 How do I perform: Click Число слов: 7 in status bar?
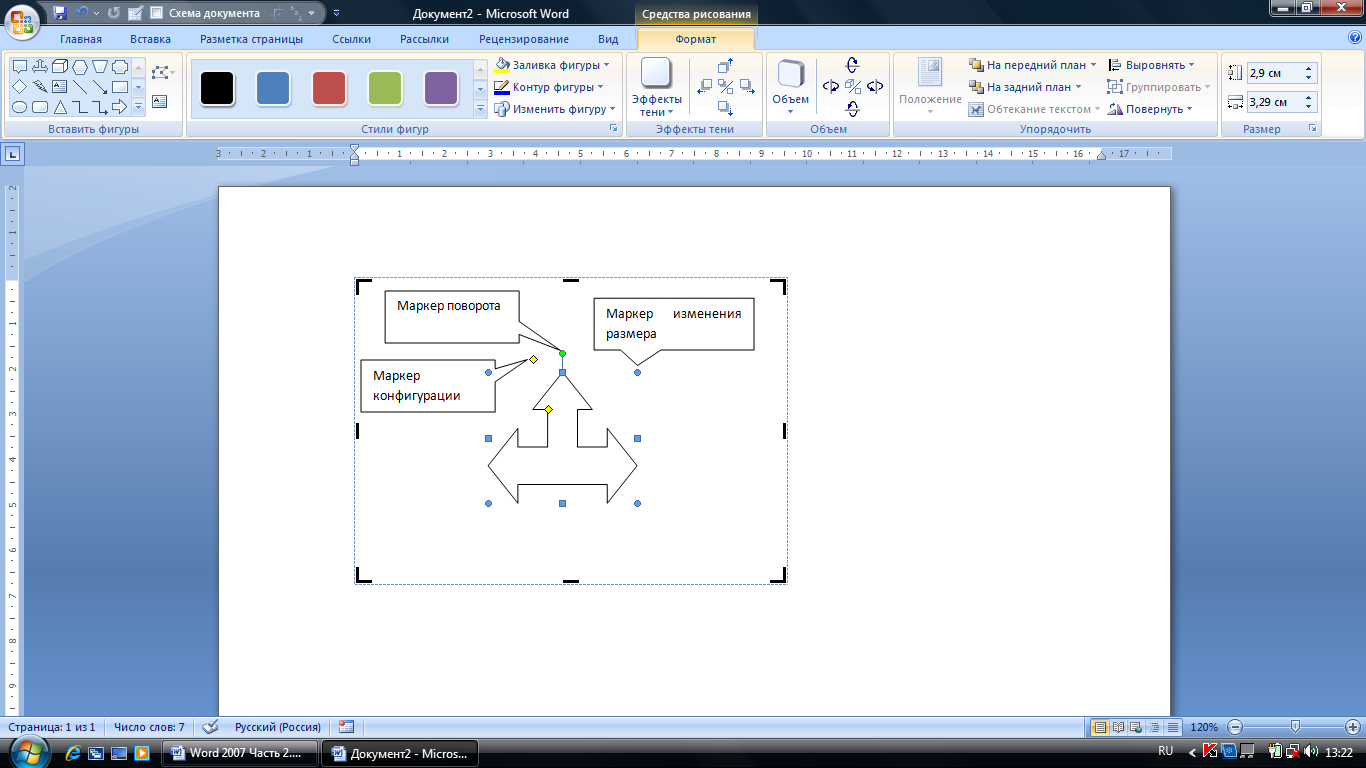point(149,727)
